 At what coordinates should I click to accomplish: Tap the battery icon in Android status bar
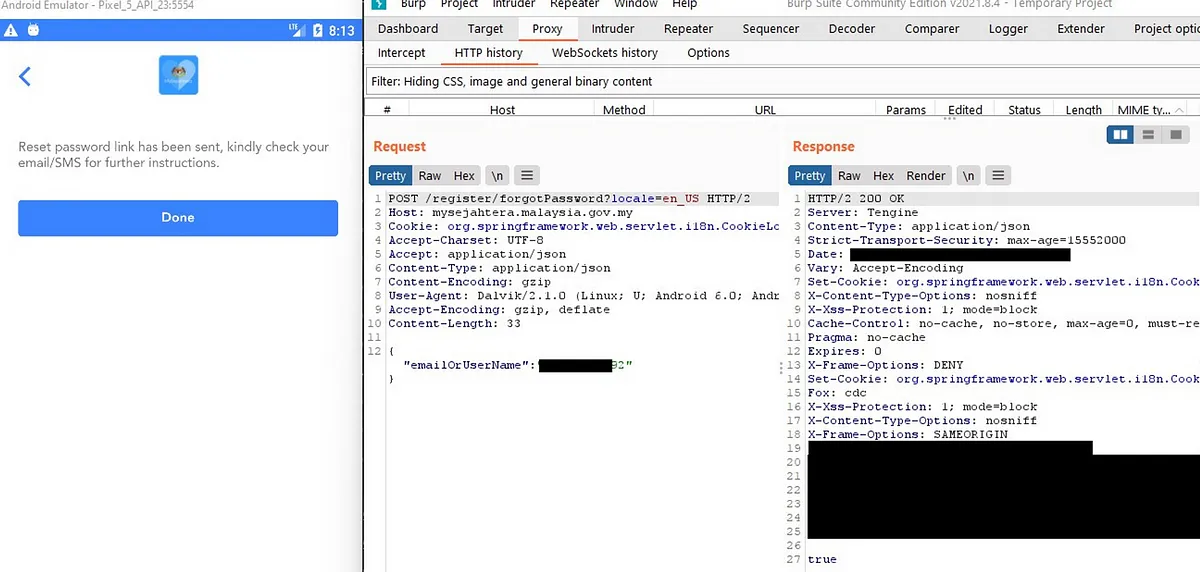(x=318, y=30)
